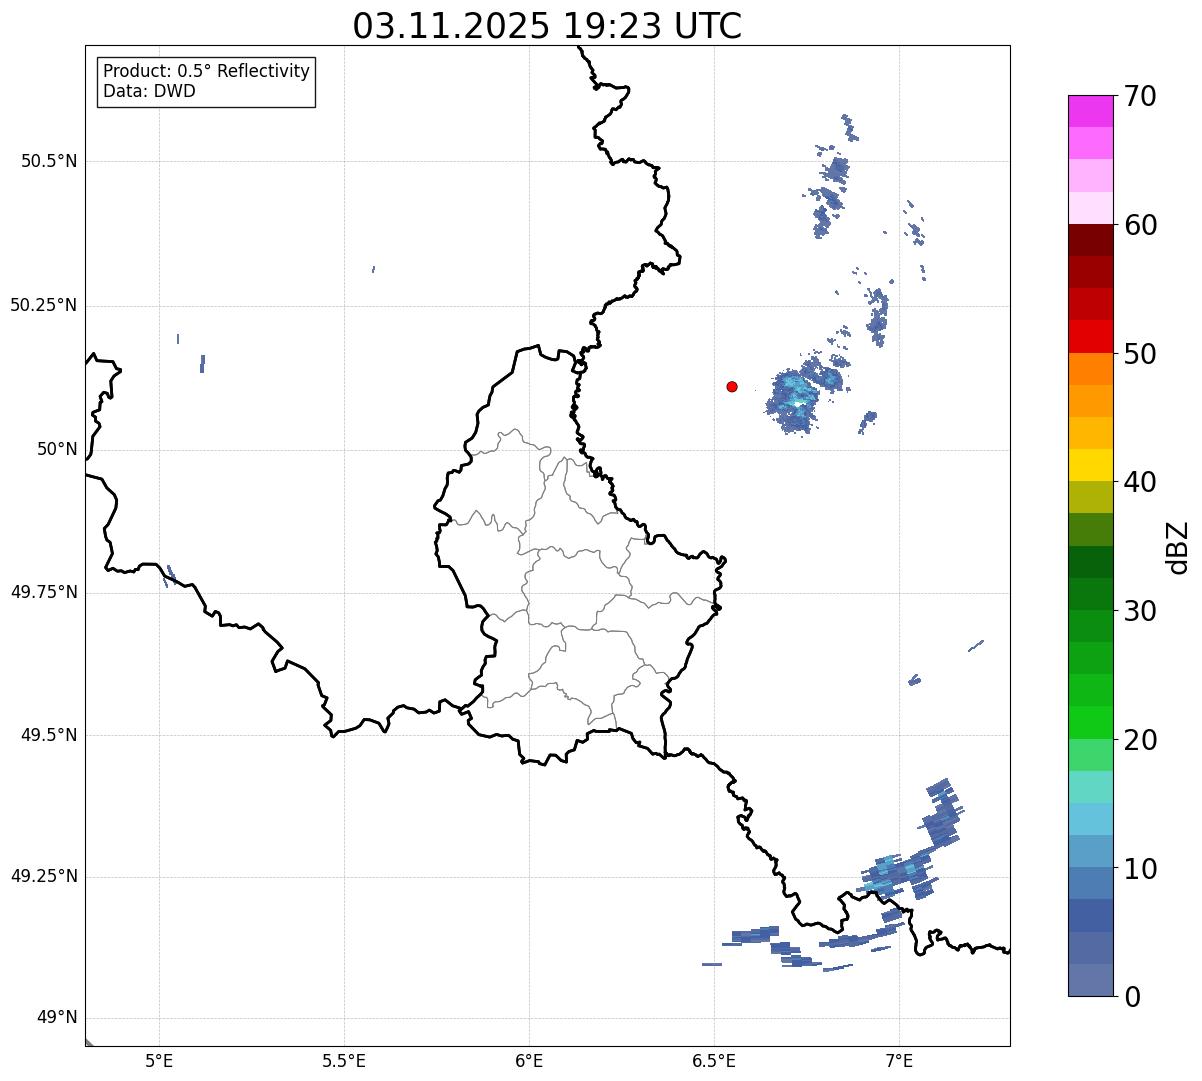Viewport: 1202px width, 1081px height.
Task: Click the 5°E longitude label
Action: (x=159, y=1060)
